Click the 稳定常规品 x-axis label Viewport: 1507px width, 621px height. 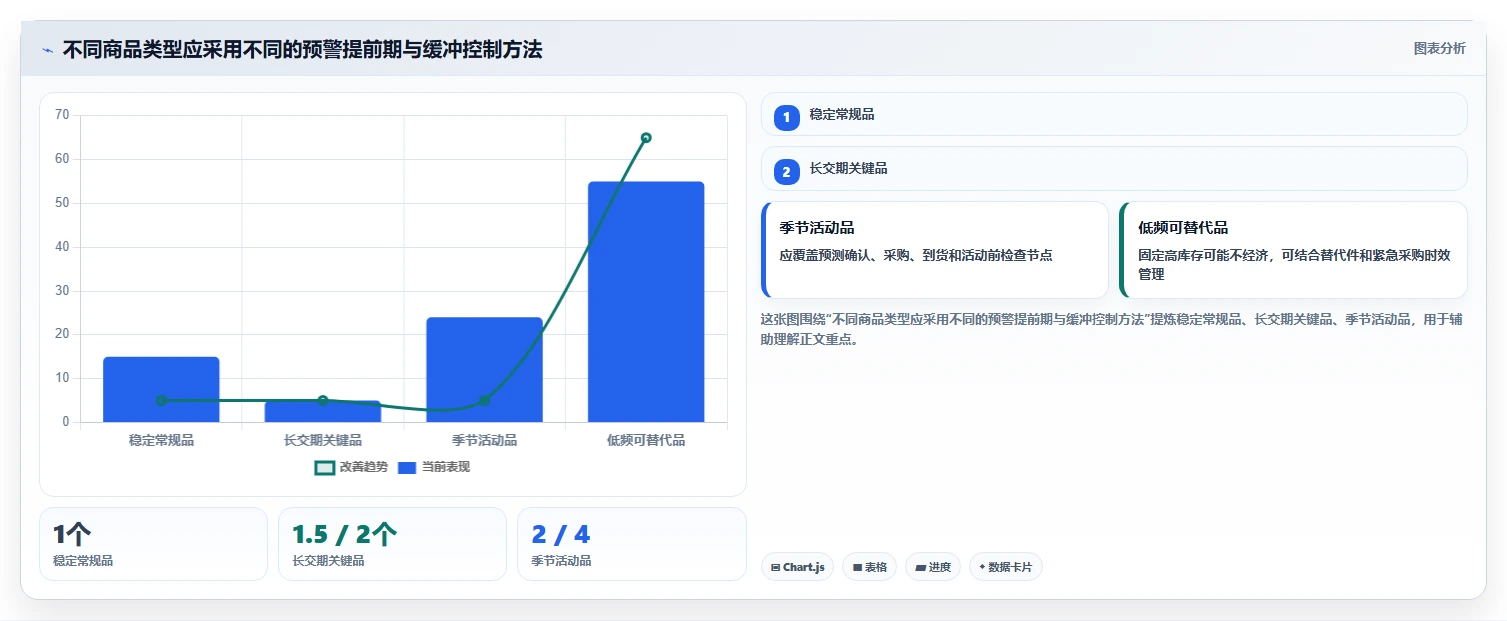click(161, 440)
